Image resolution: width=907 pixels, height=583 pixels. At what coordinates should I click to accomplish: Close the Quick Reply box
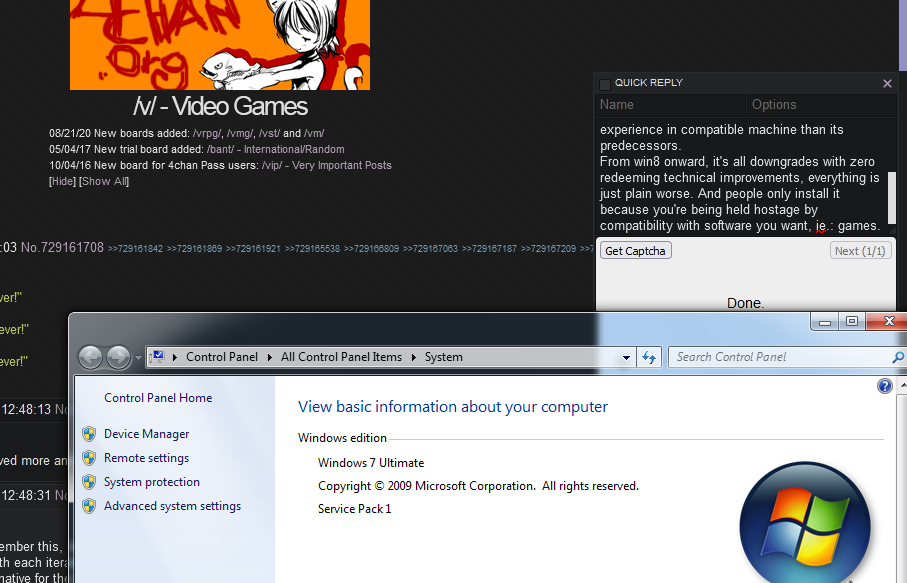tap(887, 84)
